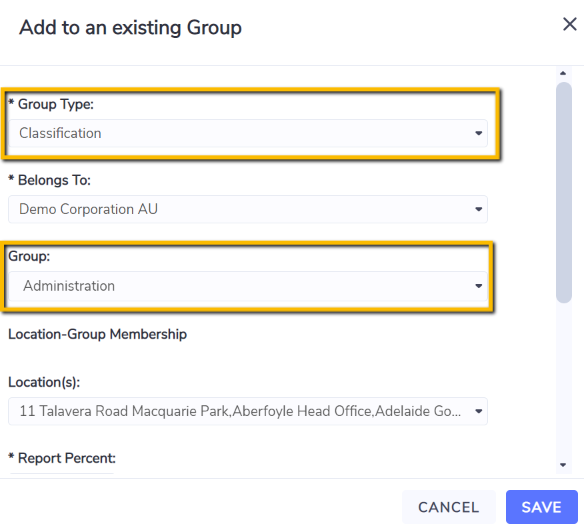Click the Location(s) label

click(x=44, y=382)
